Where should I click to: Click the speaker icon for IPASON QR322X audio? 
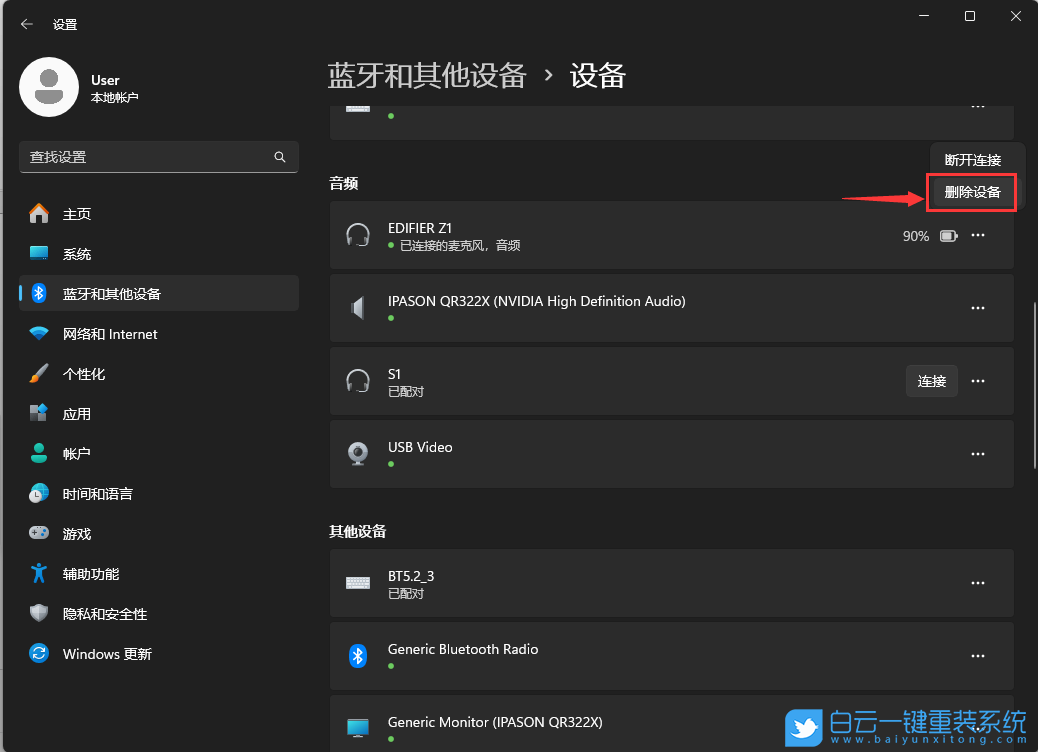pos(358,308)
